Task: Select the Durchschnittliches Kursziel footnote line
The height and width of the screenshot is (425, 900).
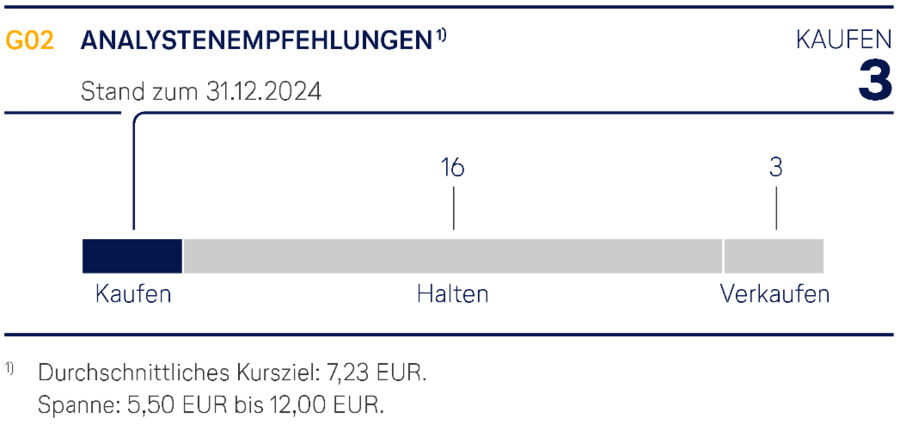Action: [x=232, y=374]
